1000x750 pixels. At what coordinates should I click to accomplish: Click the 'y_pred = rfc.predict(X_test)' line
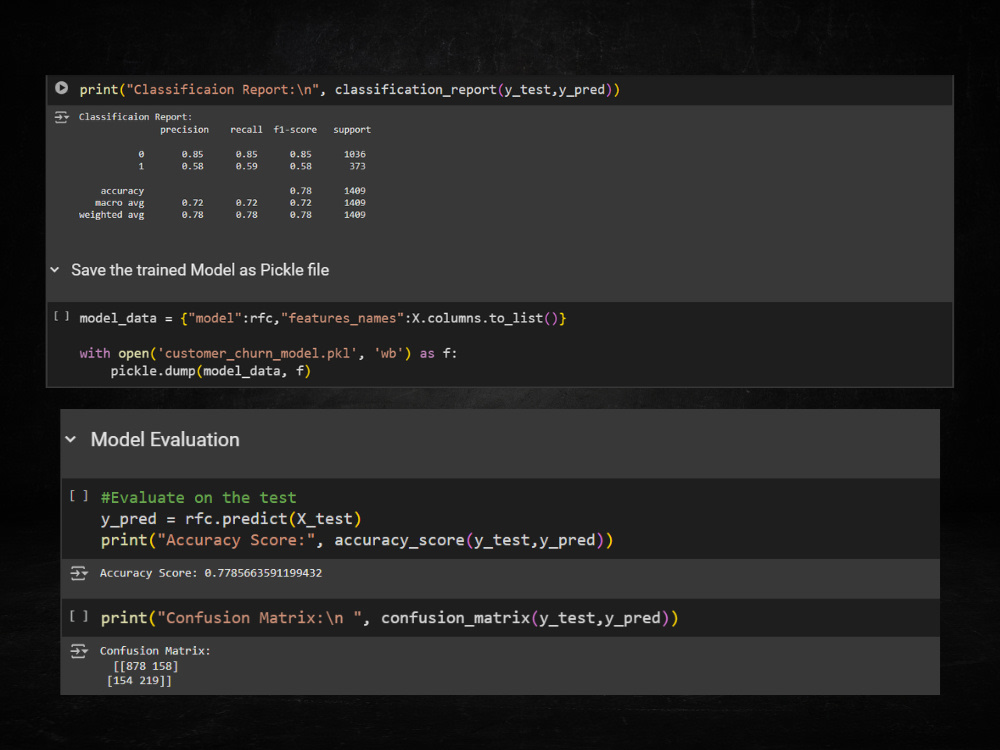point(231,519)
